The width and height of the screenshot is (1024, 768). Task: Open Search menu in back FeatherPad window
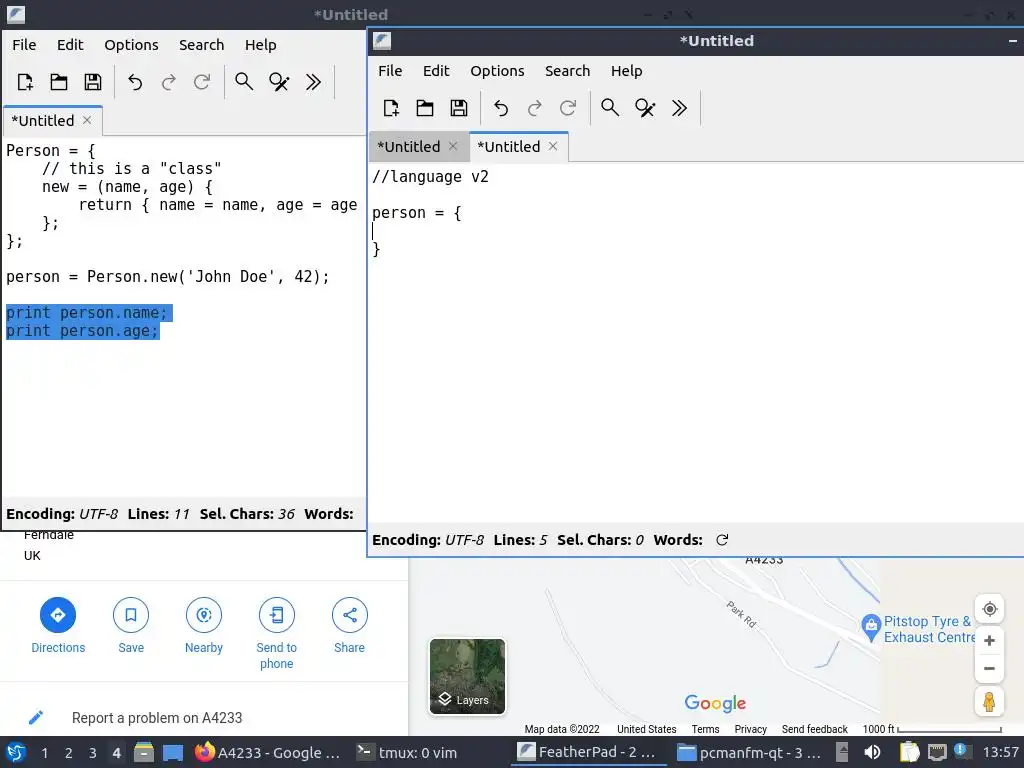(x=202, y=44)
